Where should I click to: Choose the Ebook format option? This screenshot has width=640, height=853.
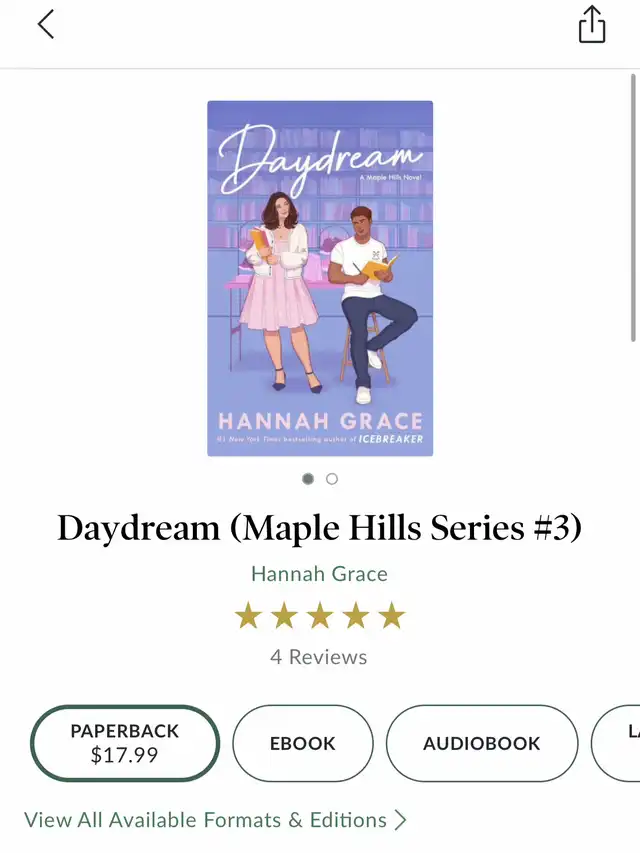(x=303, y=743)
